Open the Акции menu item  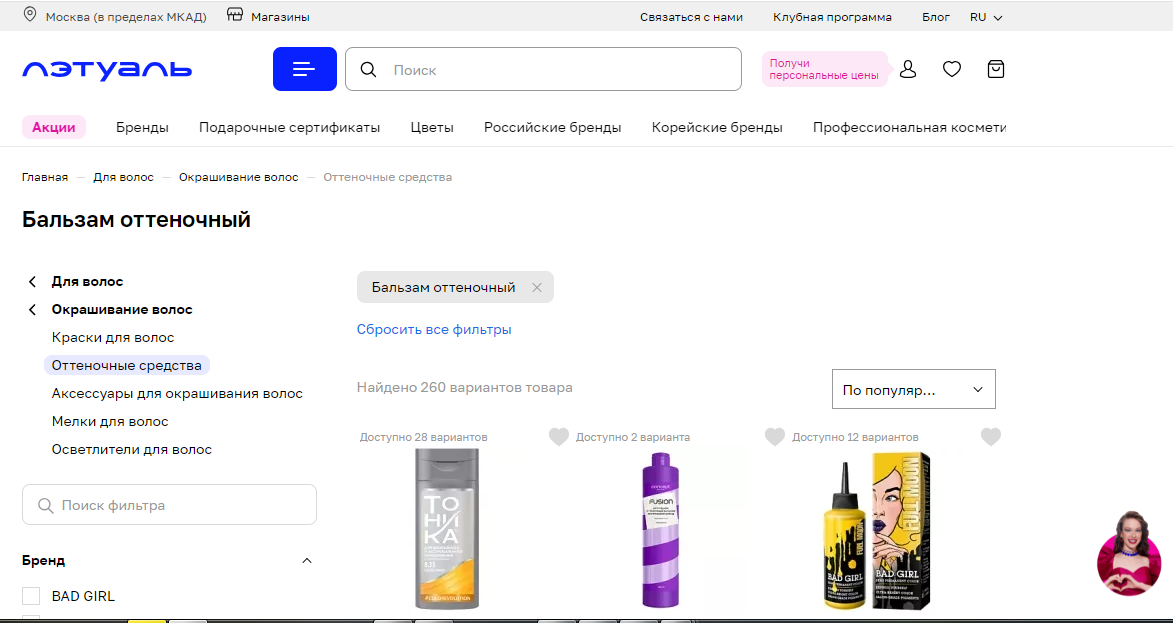(54, 127)
